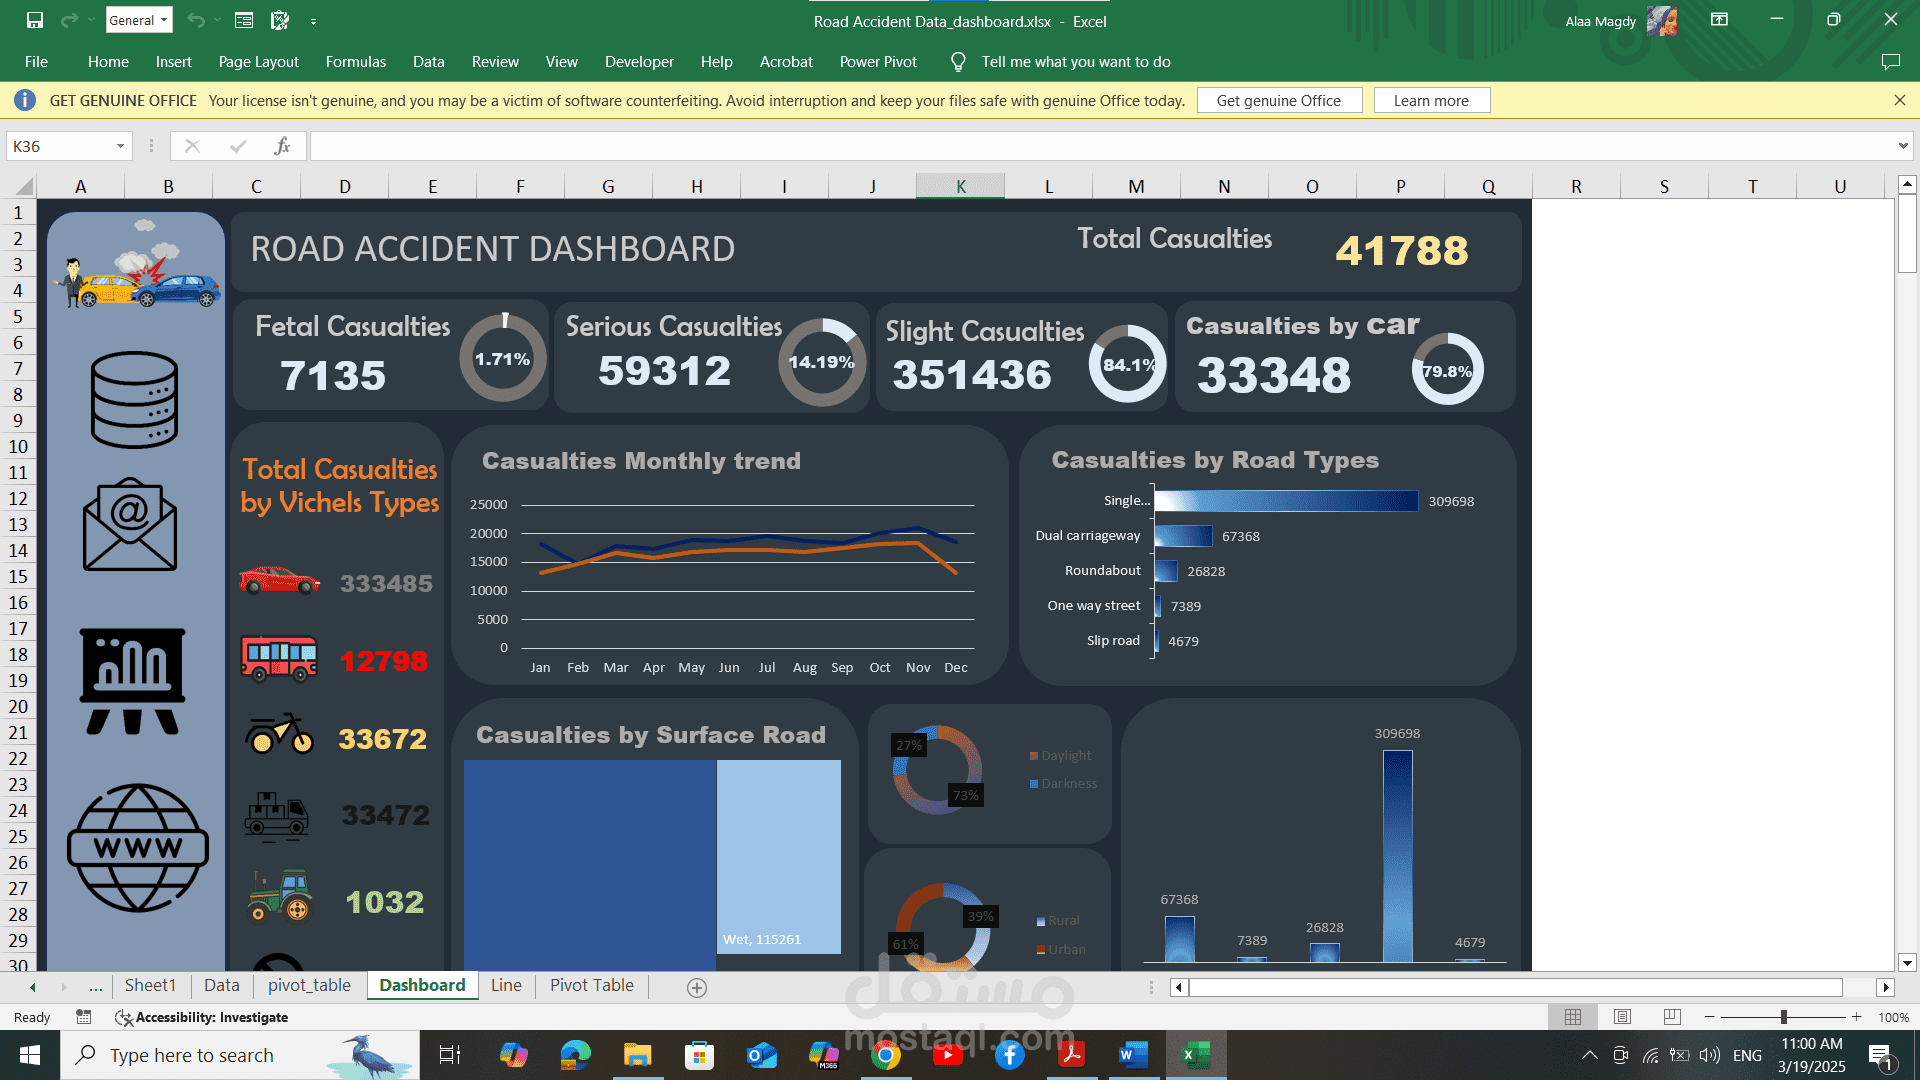1920x1080 pixels.
Task: Click the zoom slider handle
Action: tap(1783, 1017)
